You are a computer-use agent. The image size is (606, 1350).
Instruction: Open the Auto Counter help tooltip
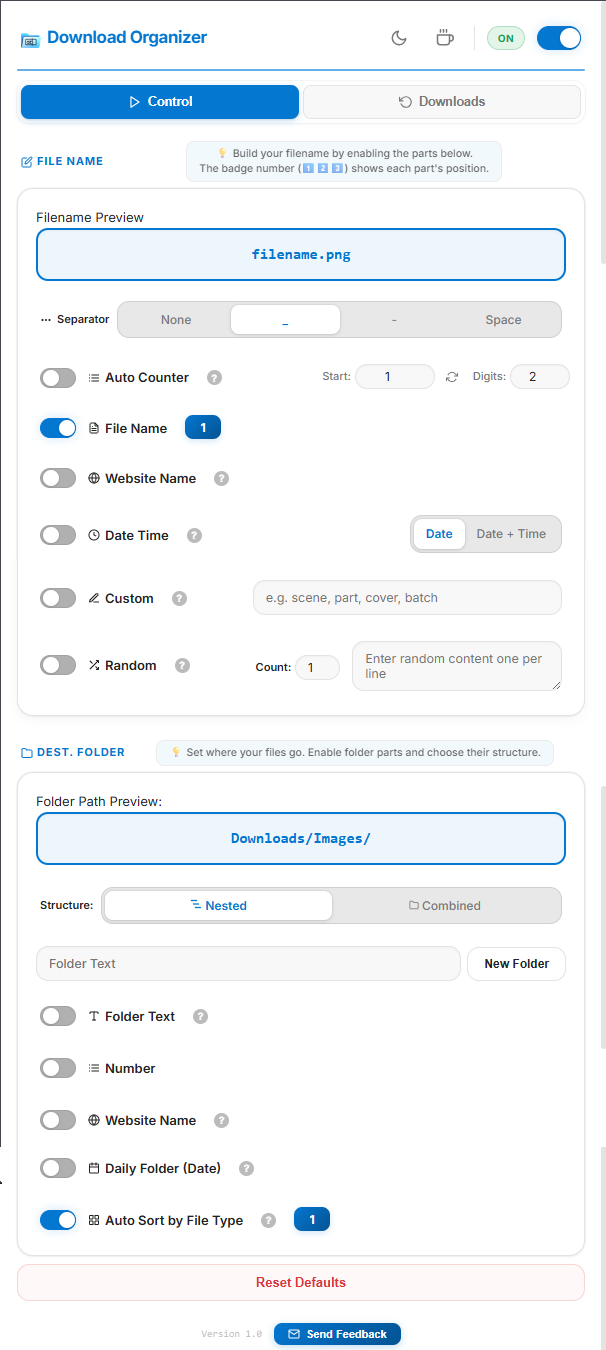click(x=214, y=377)
